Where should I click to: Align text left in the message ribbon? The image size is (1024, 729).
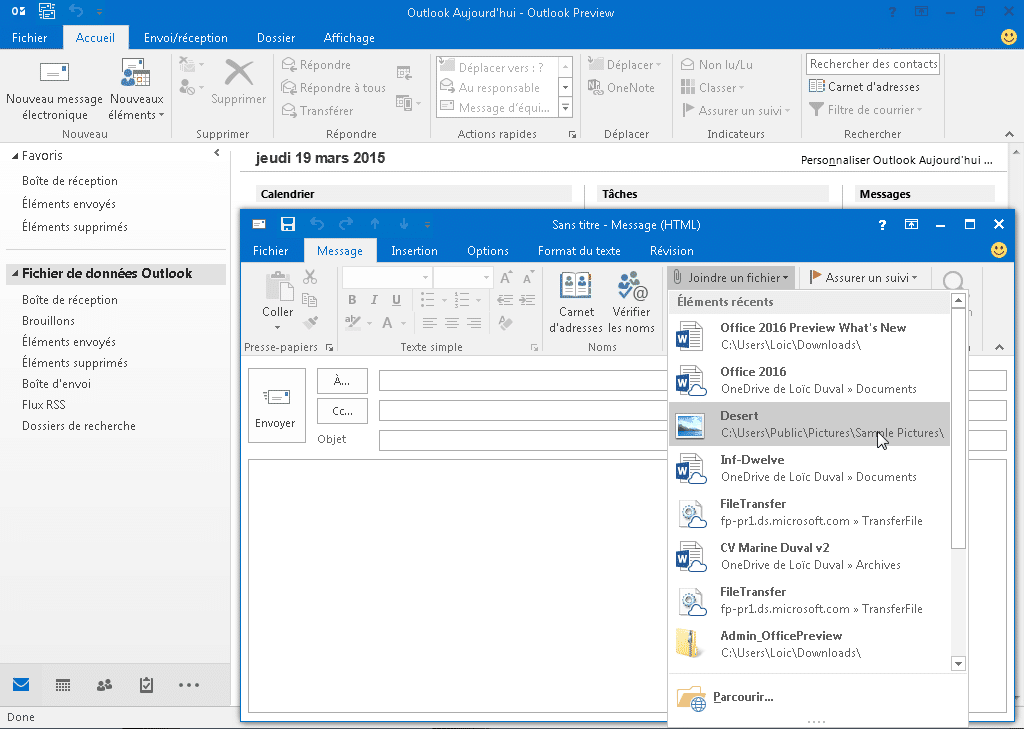point(429,323)
